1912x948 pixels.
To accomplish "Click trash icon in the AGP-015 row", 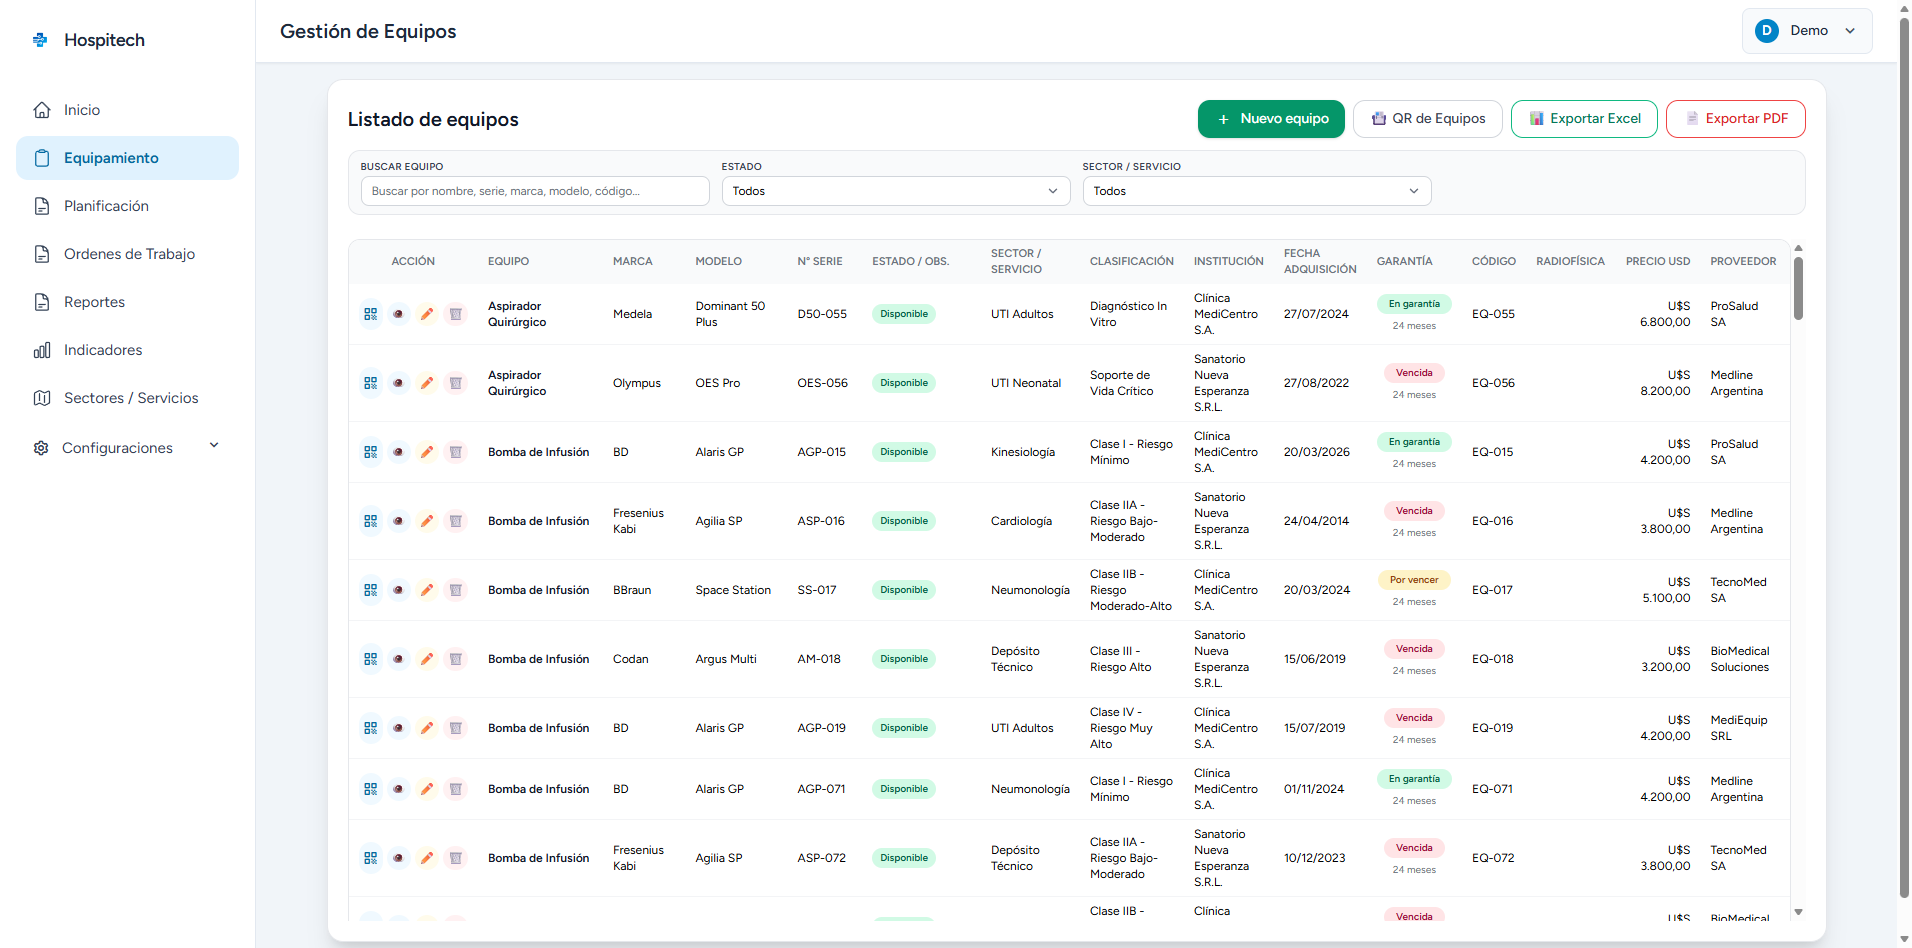I will (x=455, y=452).
